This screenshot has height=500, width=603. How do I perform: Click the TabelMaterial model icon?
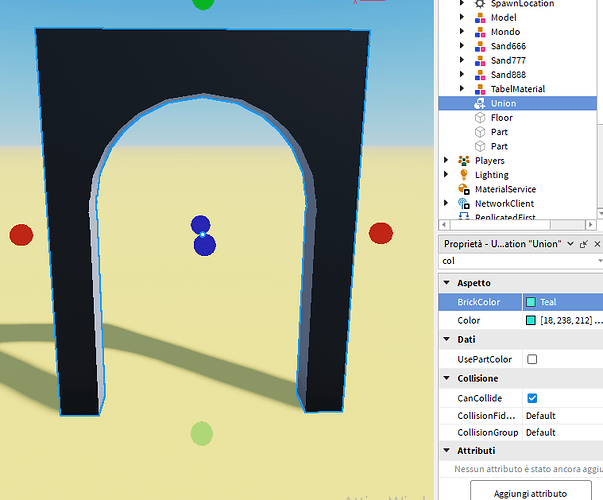tap(480, 89)
